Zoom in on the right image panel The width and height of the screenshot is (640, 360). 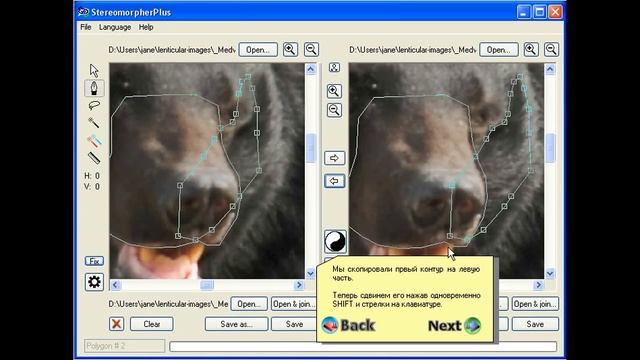[531, 50]
